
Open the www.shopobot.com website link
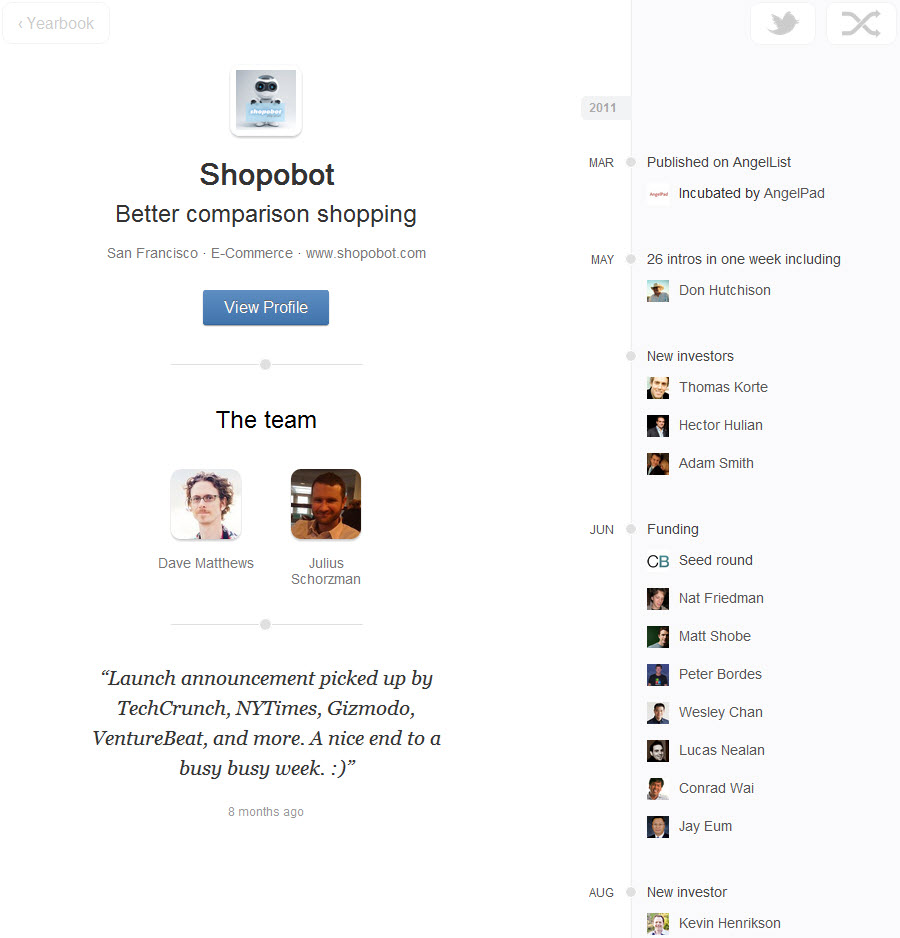click(x=366, y=254)
